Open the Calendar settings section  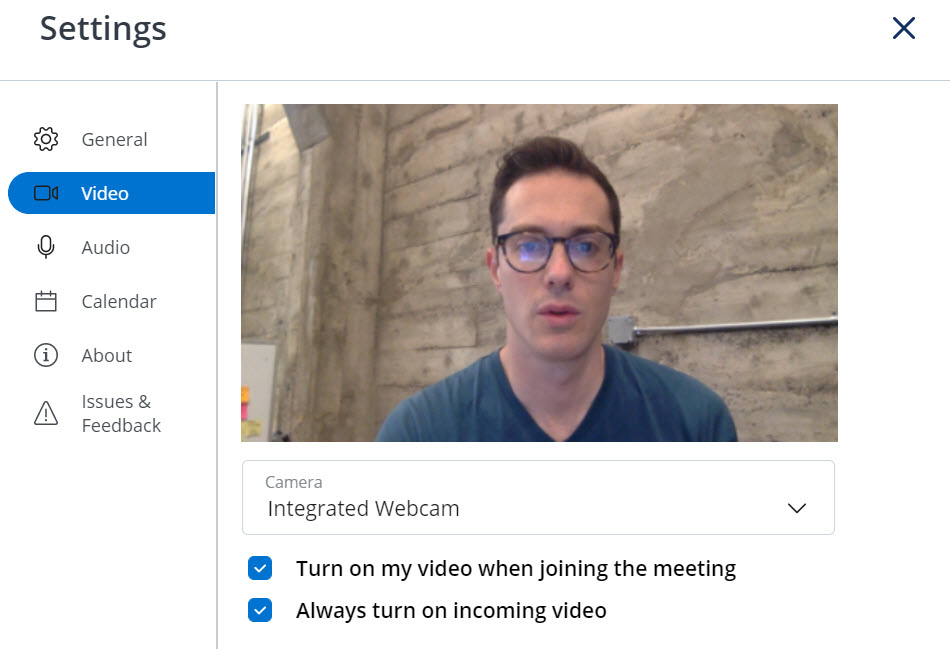coord(112,301)
